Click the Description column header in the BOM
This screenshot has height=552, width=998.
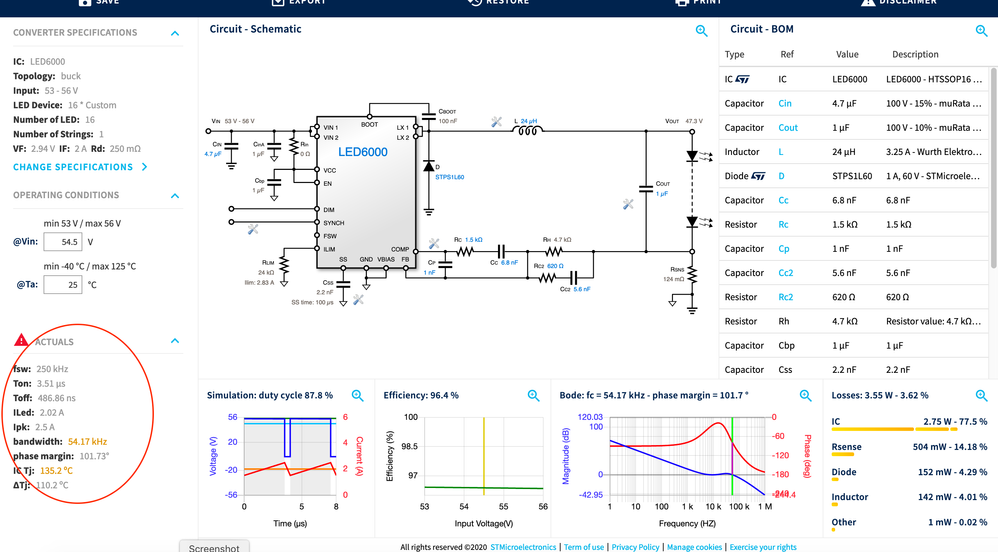(915, 54)
